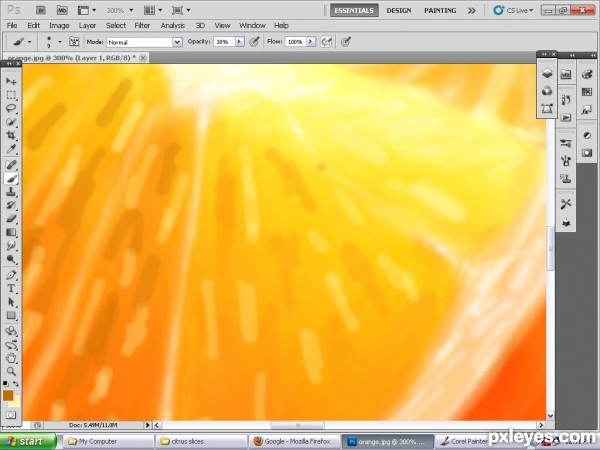This screenshot has width=600, height=450.
Task: Select the Brush tool in toolbox
Action: pos(11,179)
